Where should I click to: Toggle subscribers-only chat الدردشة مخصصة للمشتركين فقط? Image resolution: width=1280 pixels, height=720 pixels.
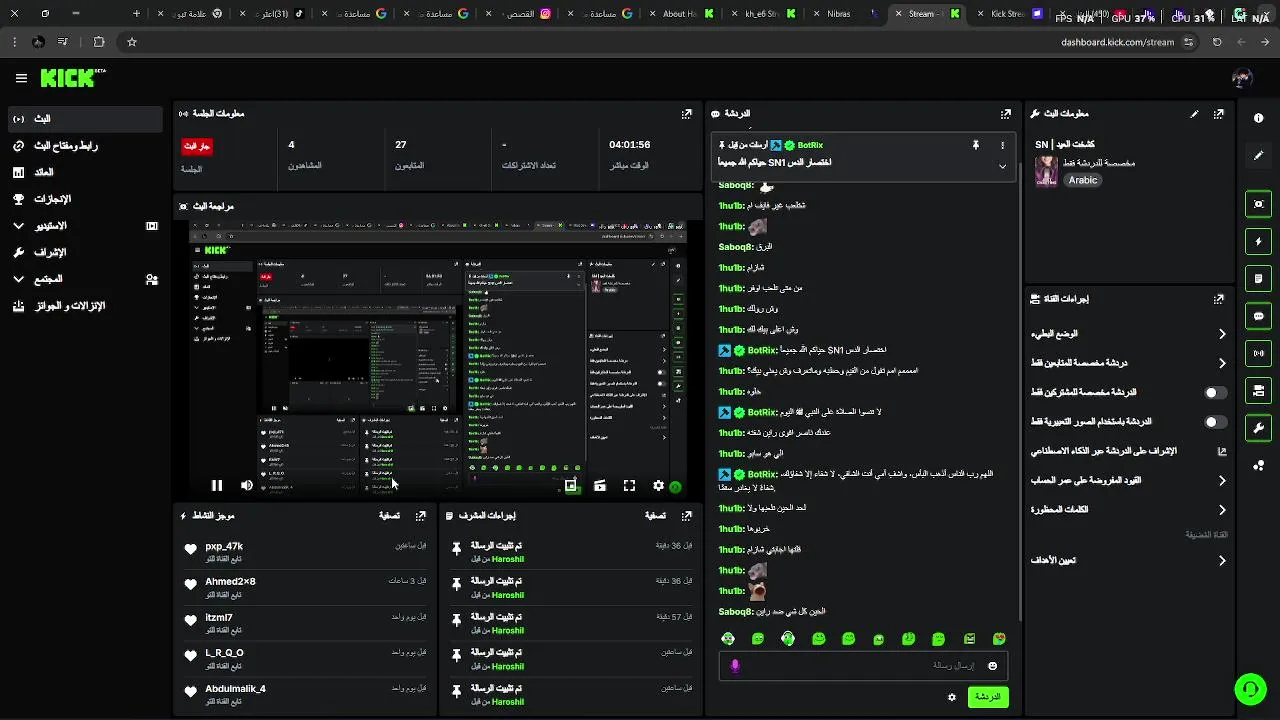[x=1215, y=393]
